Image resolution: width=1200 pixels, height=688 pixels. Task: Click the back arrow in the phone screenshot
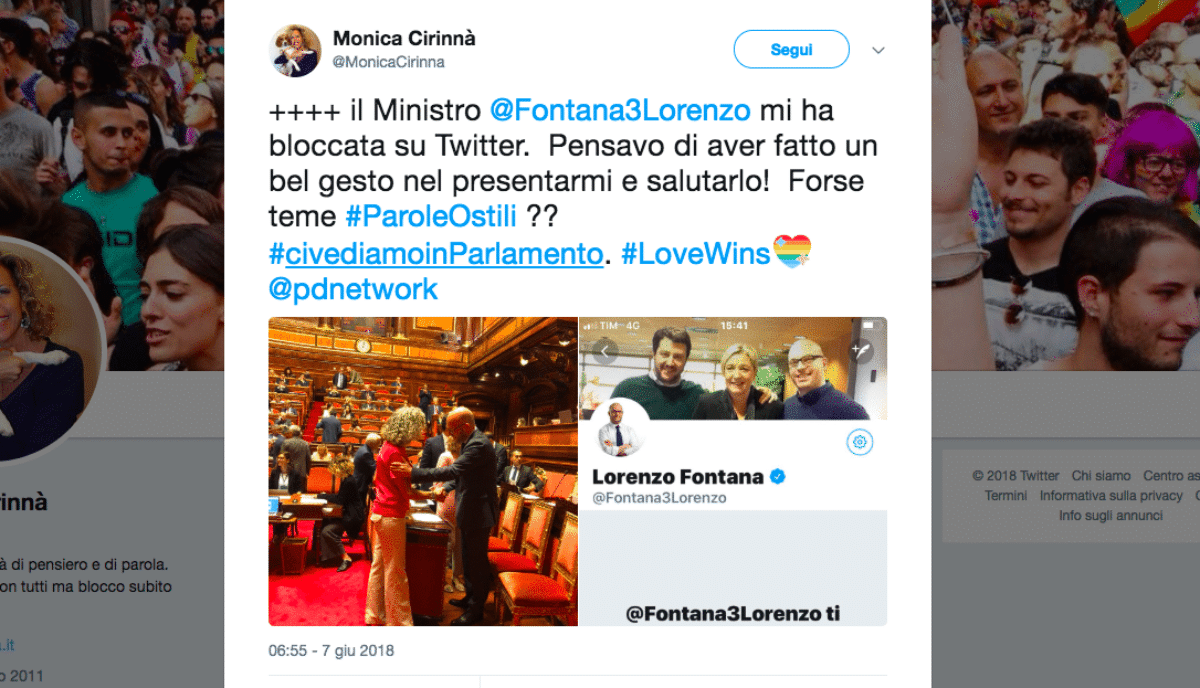[603, 351]
